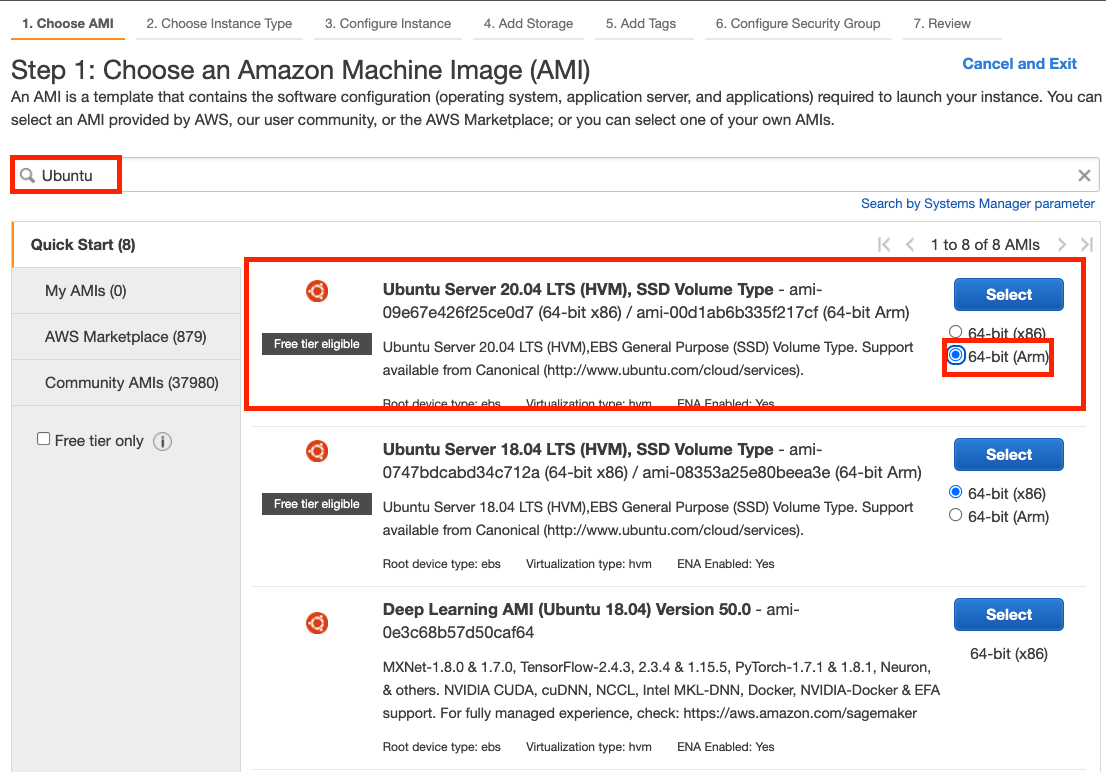The image size is (1106, 772).
Task: Open Search by Systems Manager parameter link
Action: pos(978,203)
